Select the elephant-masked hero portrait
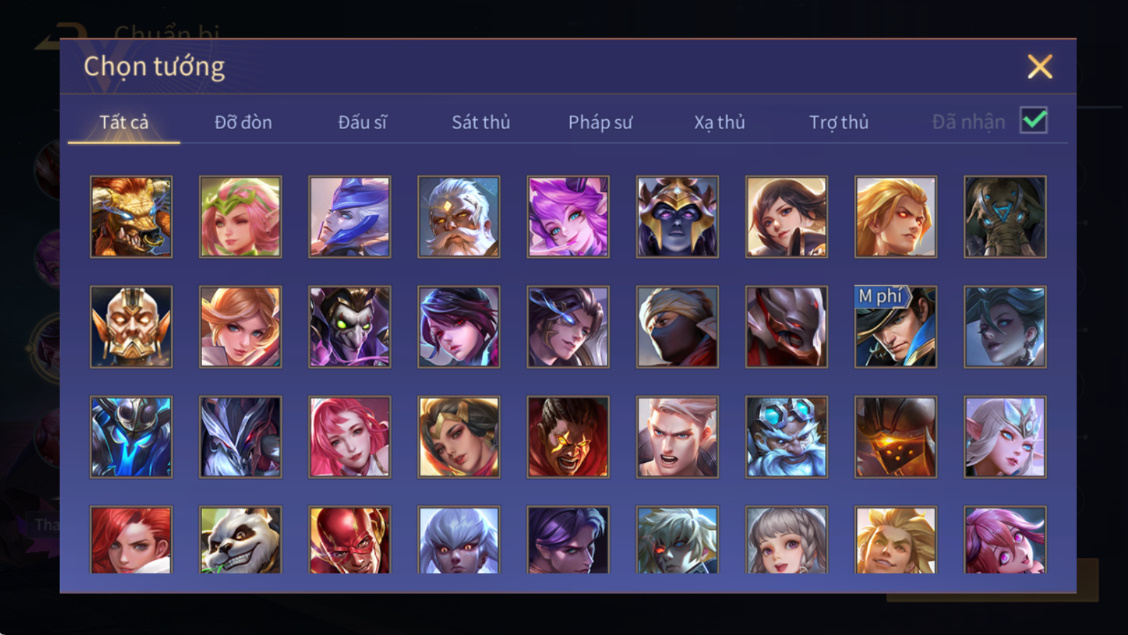Screen dimensions: 1128x635 coord(1005,216)
